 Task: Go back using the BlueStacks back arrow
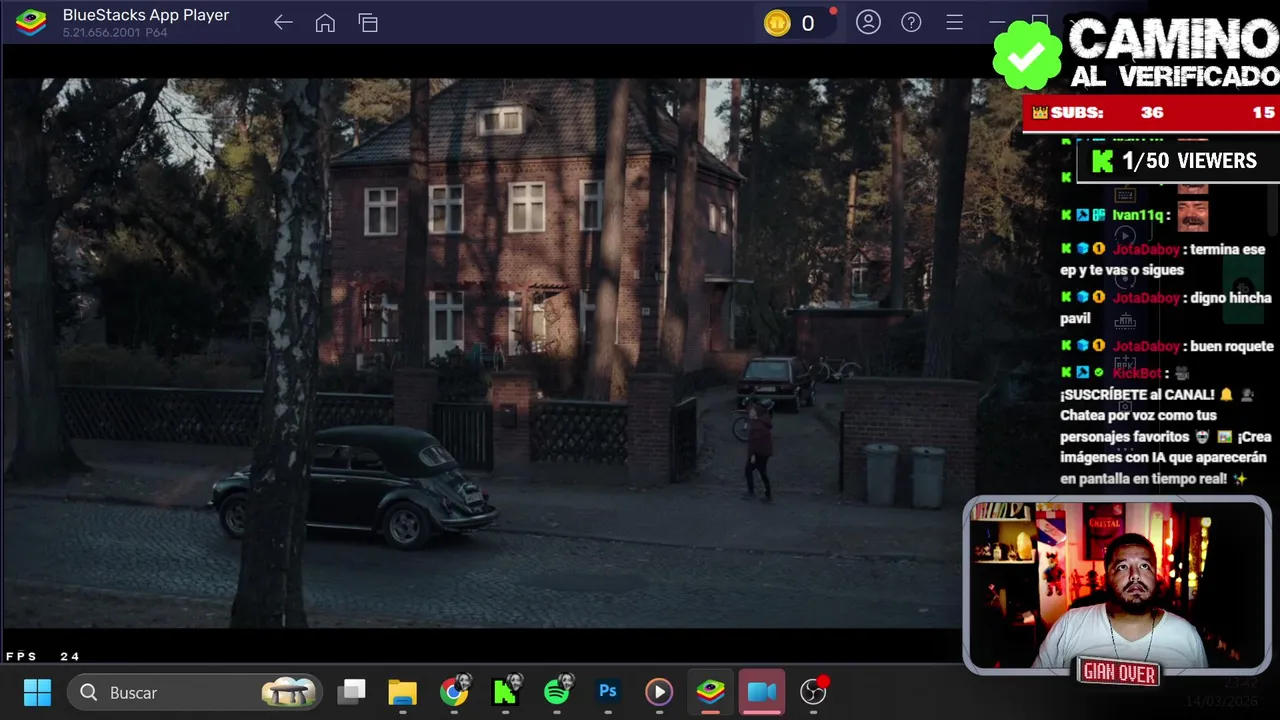click(x=283, y=22)
